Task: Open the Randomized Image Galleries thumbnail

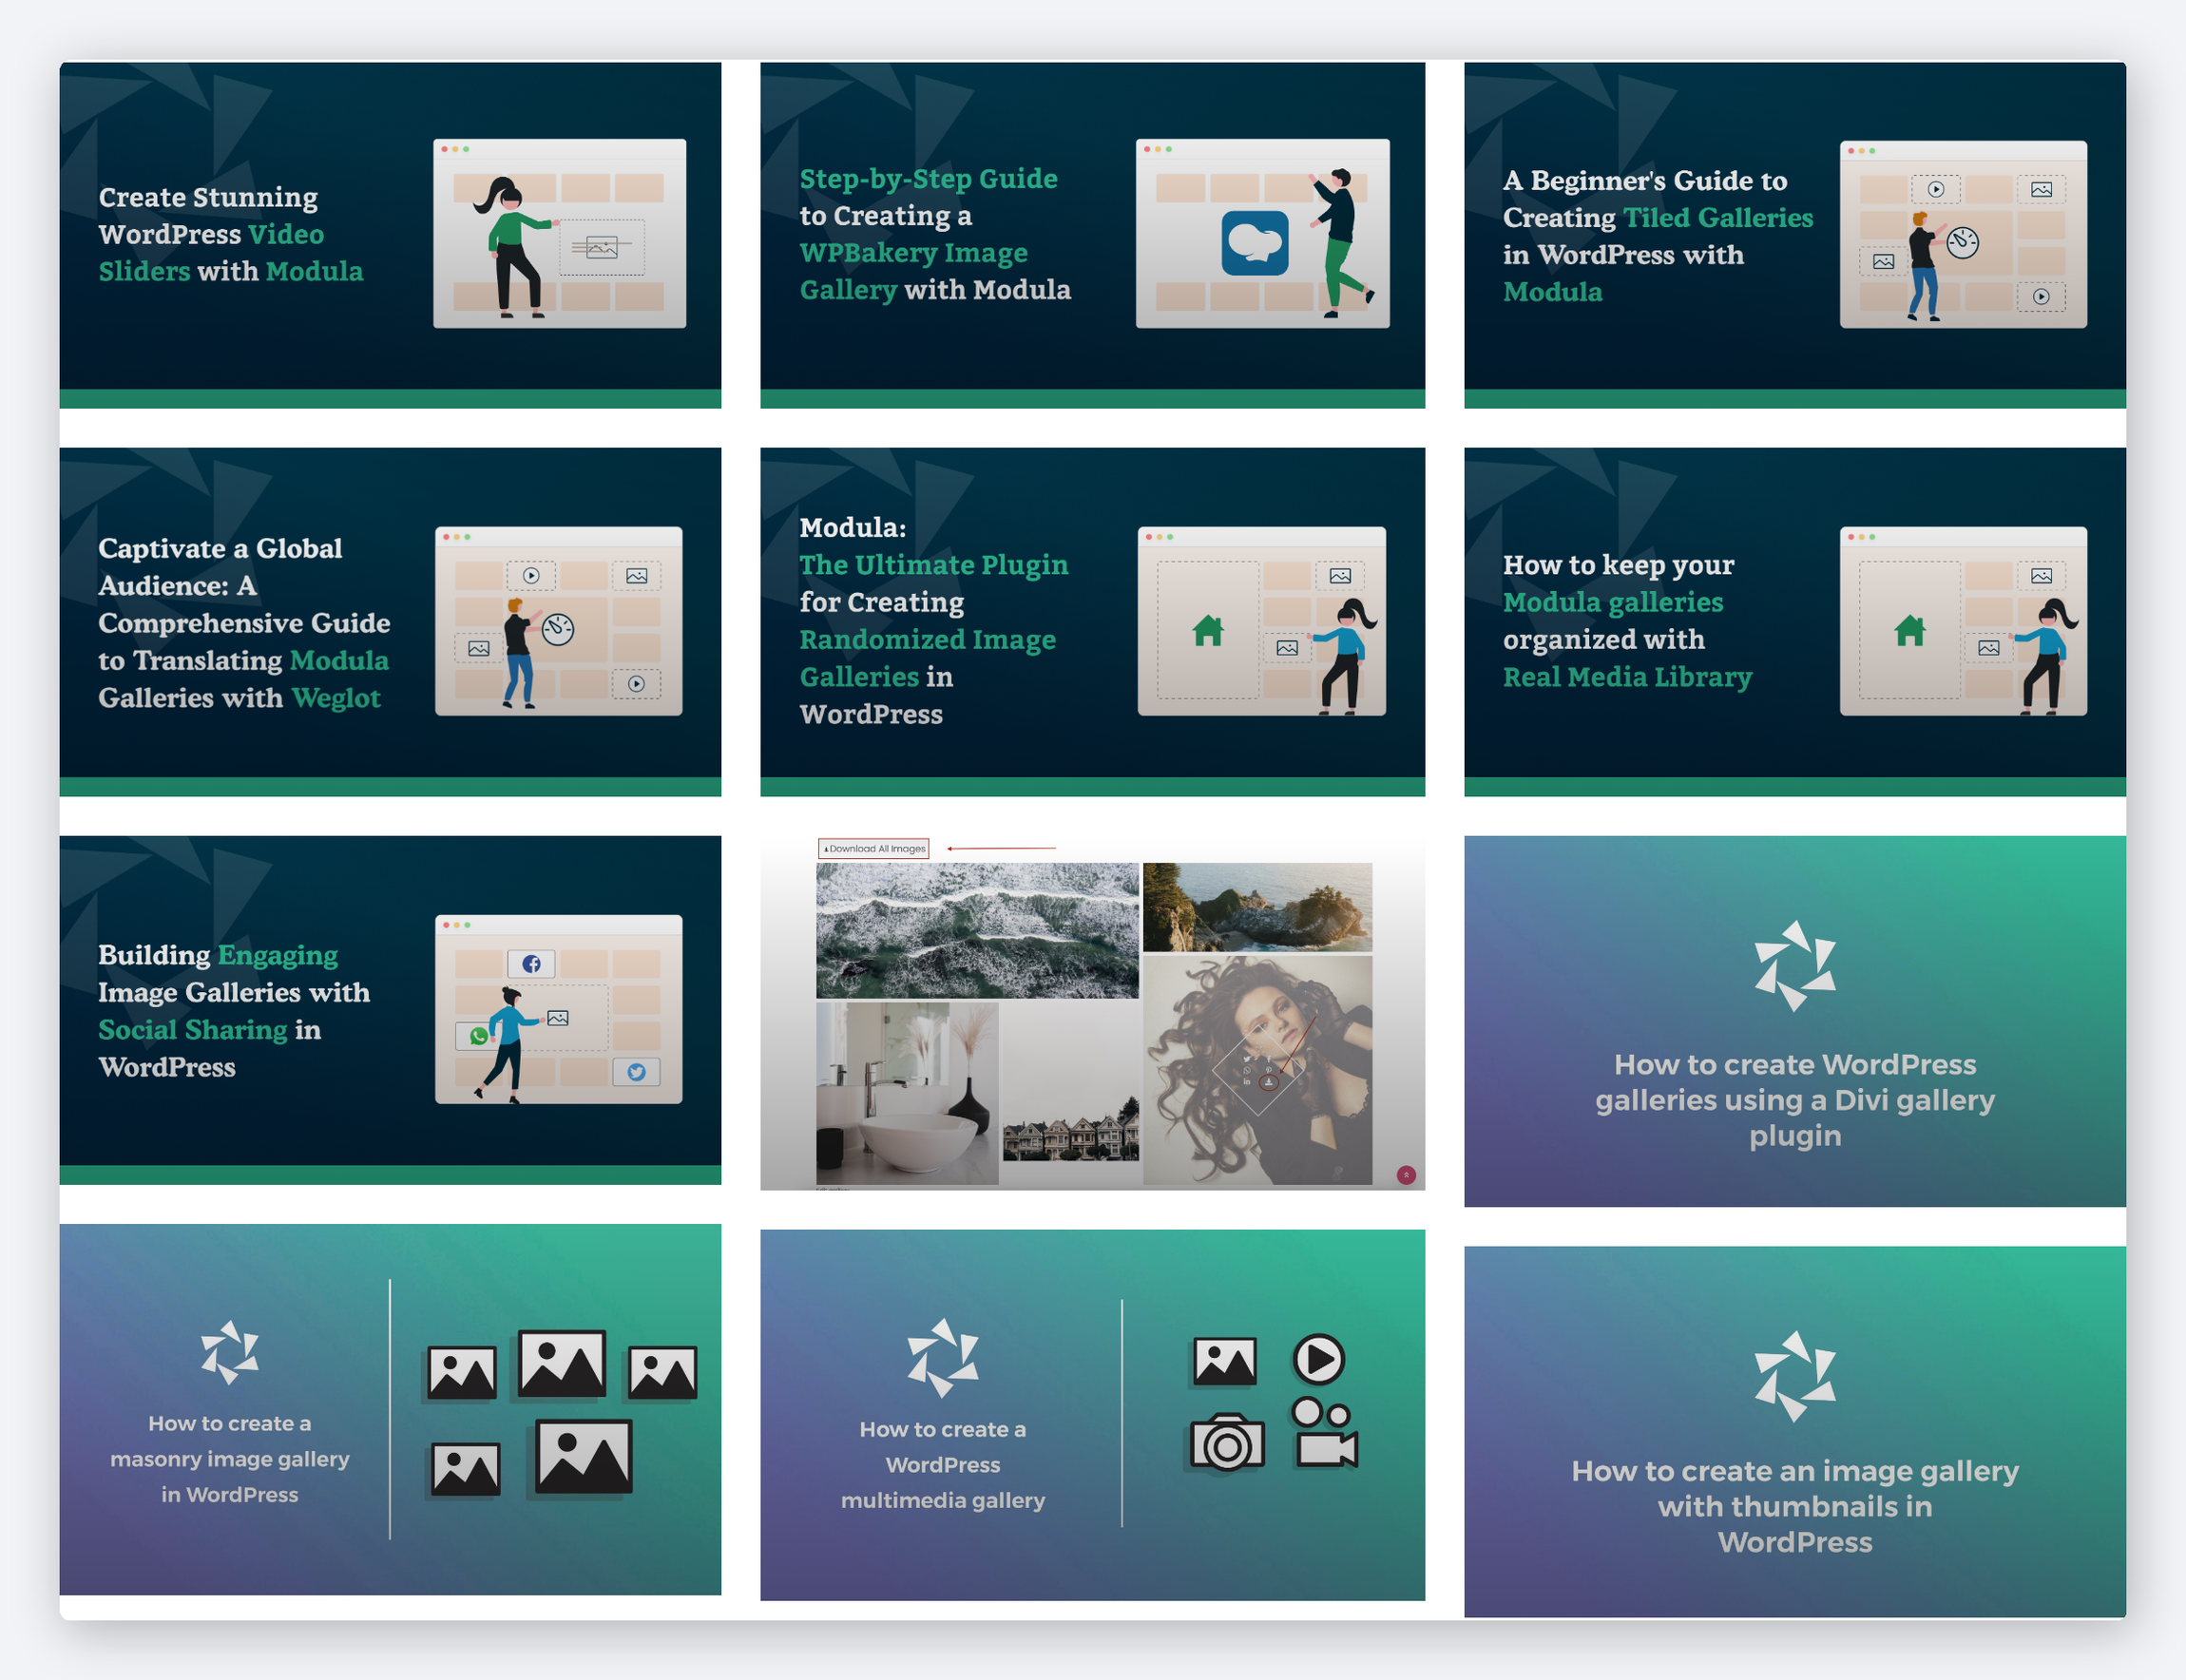Action: [x=1092, y=621]
